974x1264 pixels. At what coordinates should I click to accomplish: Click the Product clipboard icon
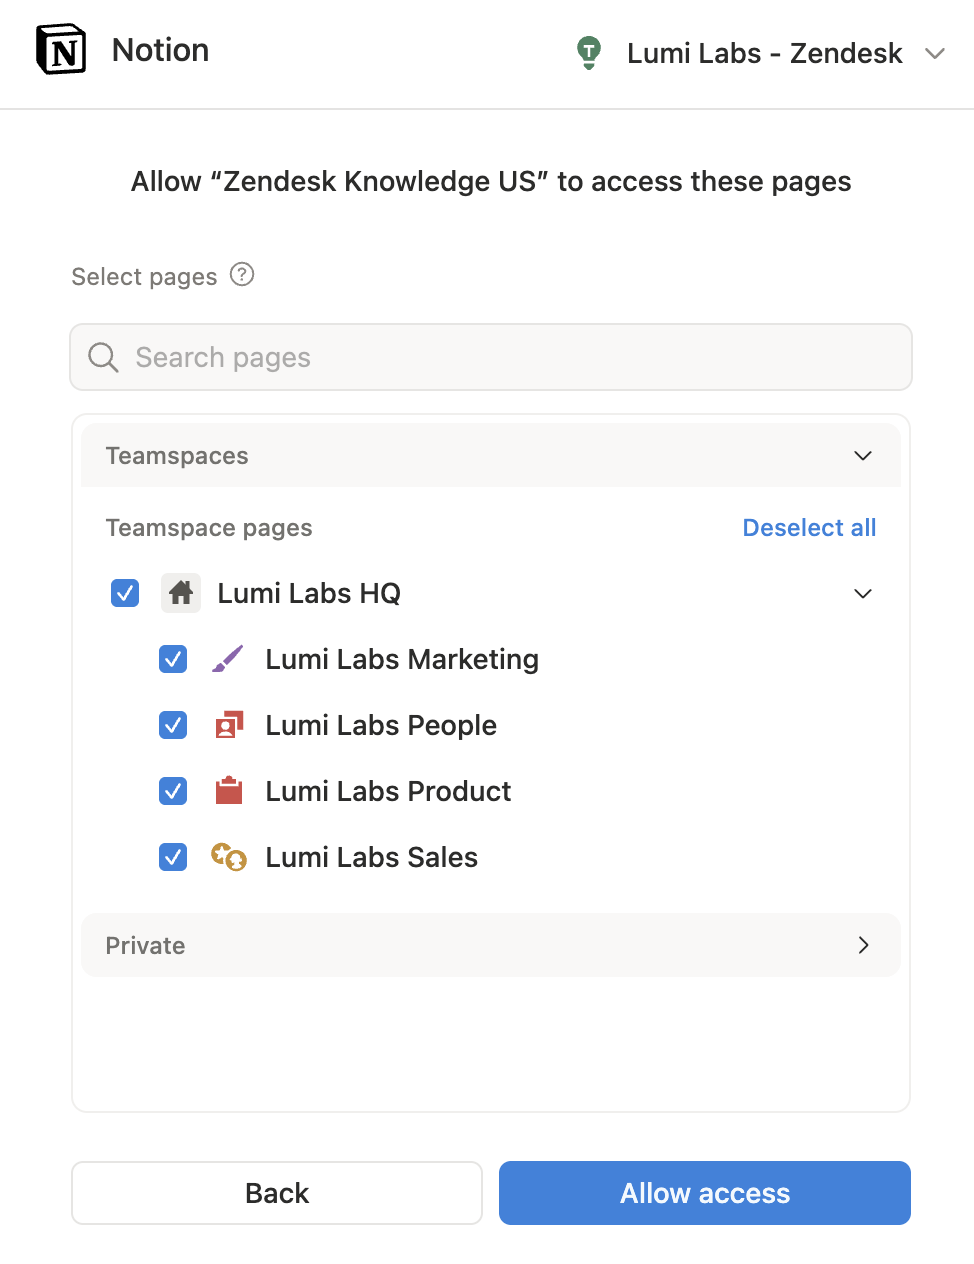click(x=229, y=791)
